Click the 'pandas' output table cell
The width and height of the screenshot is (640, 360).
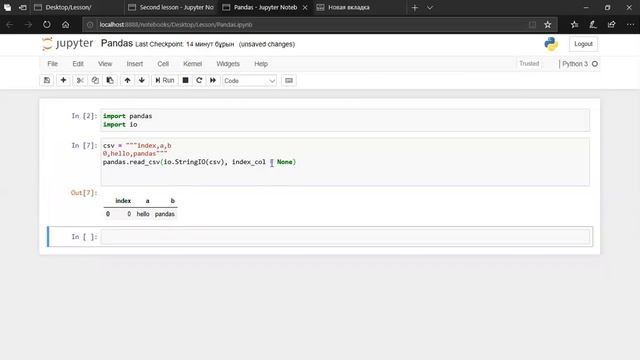164,214
